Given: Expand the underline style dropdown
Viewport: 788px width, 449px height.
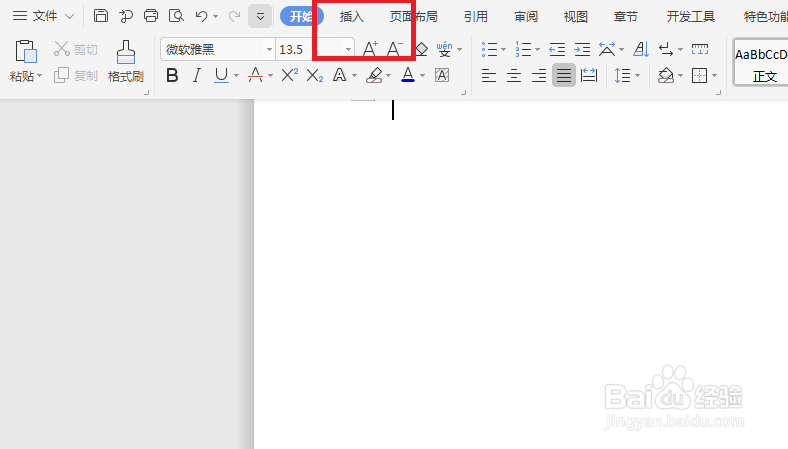Looking at the screenshot, I should coord(236,76).
